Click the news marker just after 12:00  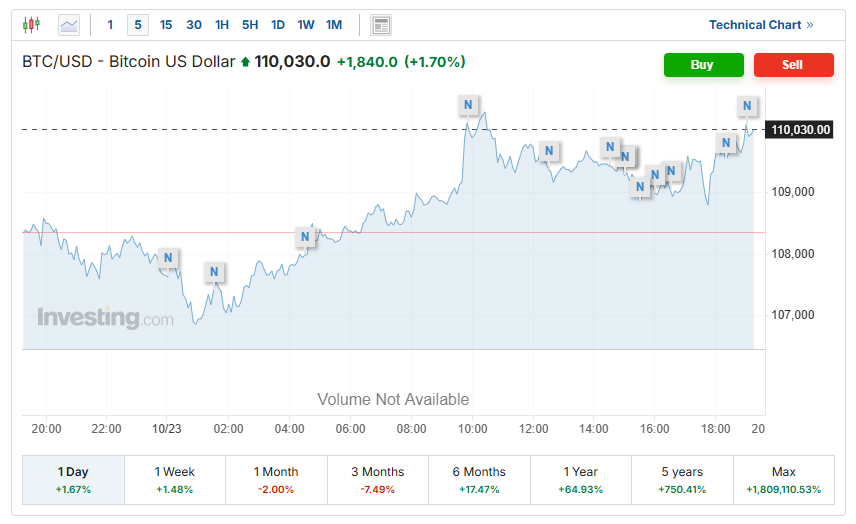(x=548, y=151)
